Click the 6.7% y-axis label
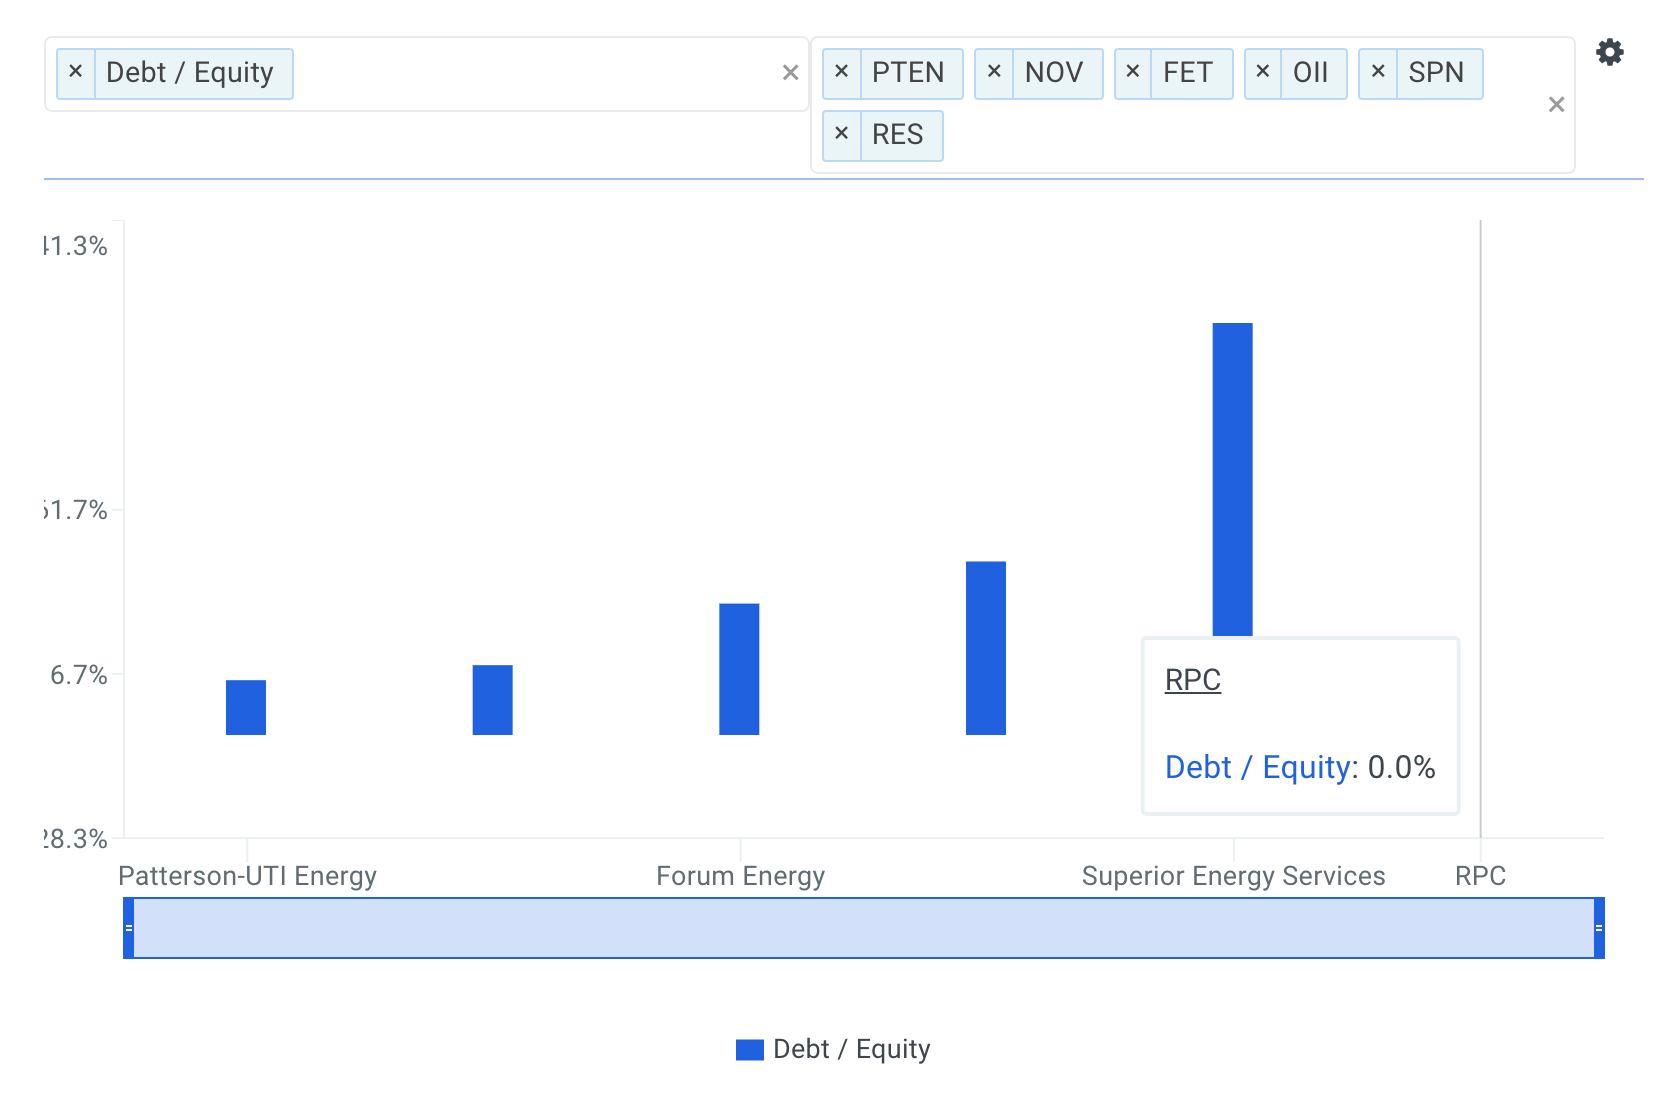 [x=78, y=675]
